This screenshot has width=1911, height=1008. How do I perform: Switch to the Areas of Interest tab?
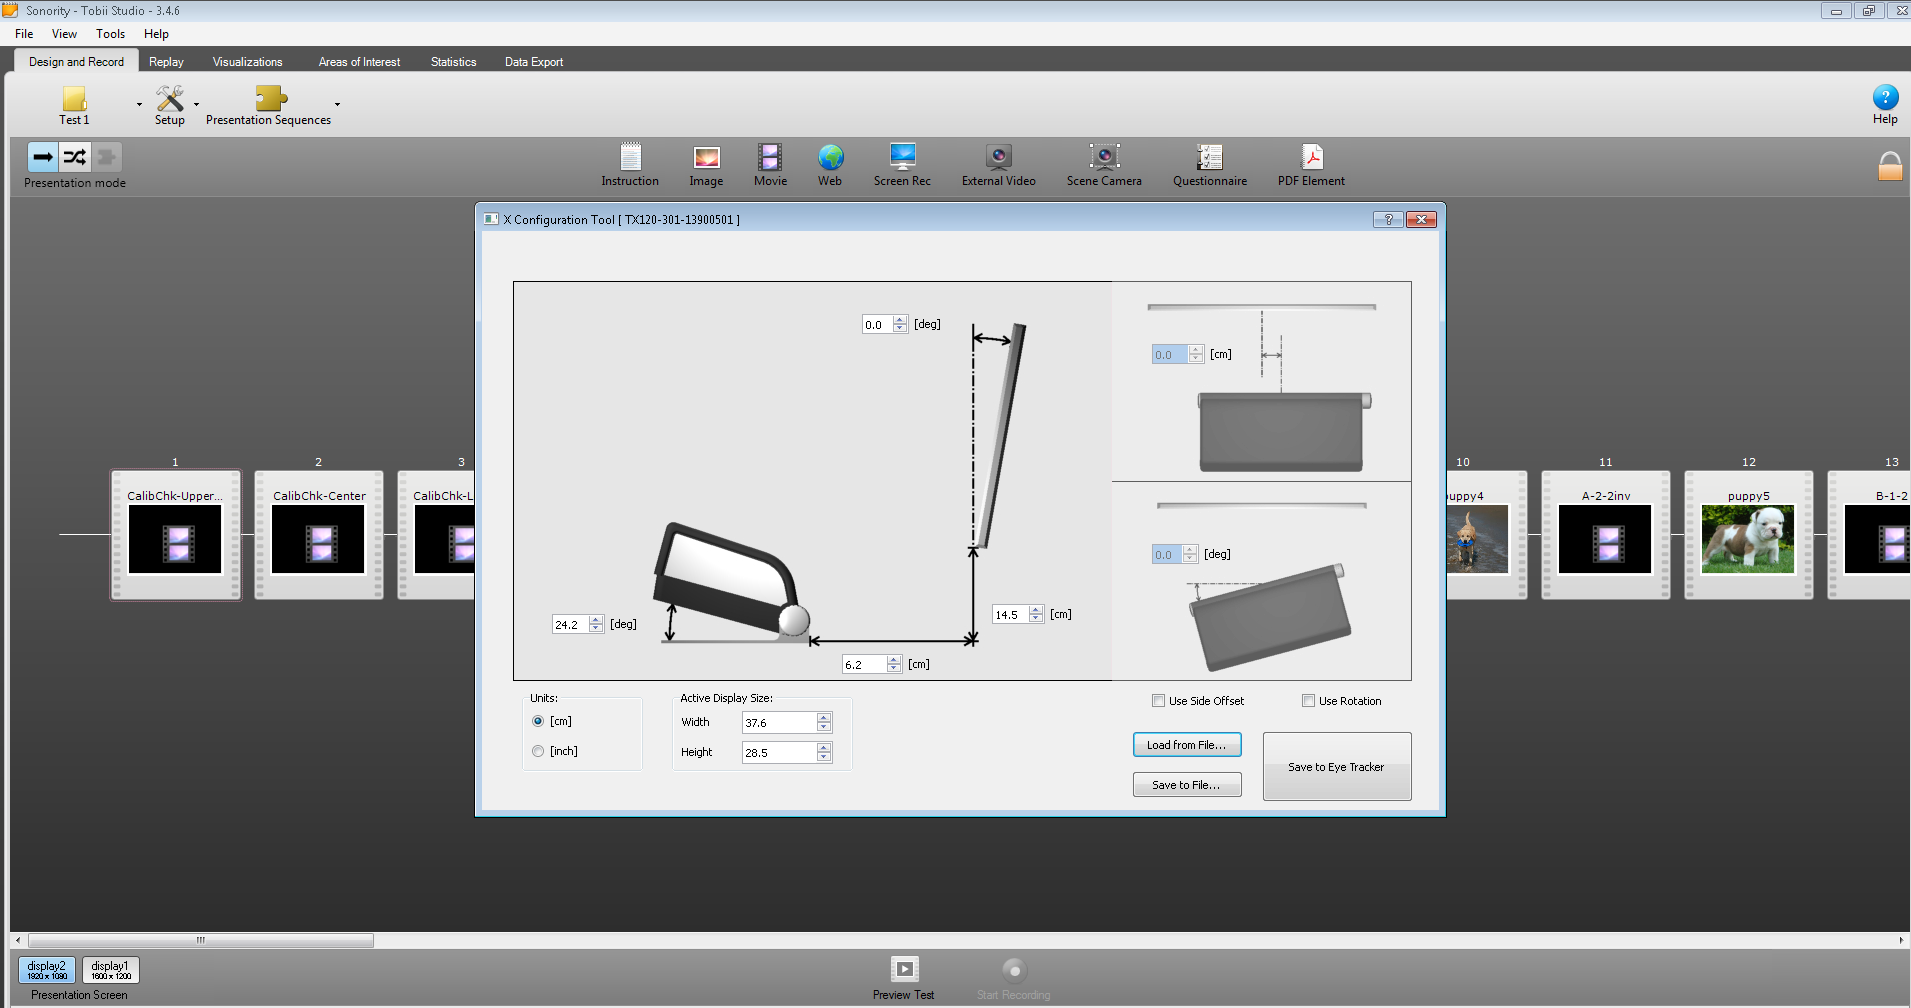[359, 62]
